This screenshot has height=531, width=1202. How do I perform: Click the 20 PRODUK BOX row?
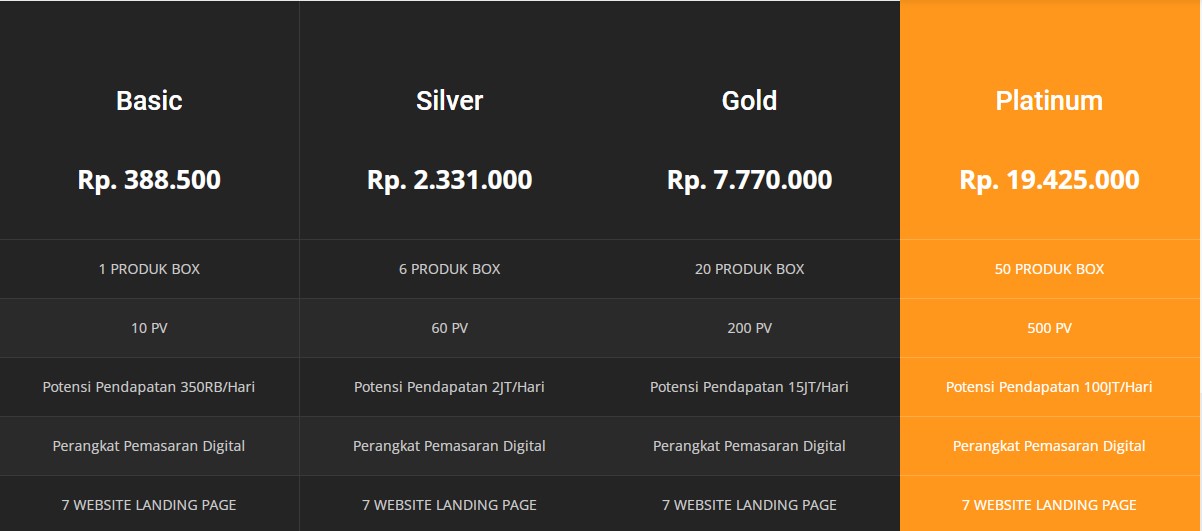click(x=749, y=269)
